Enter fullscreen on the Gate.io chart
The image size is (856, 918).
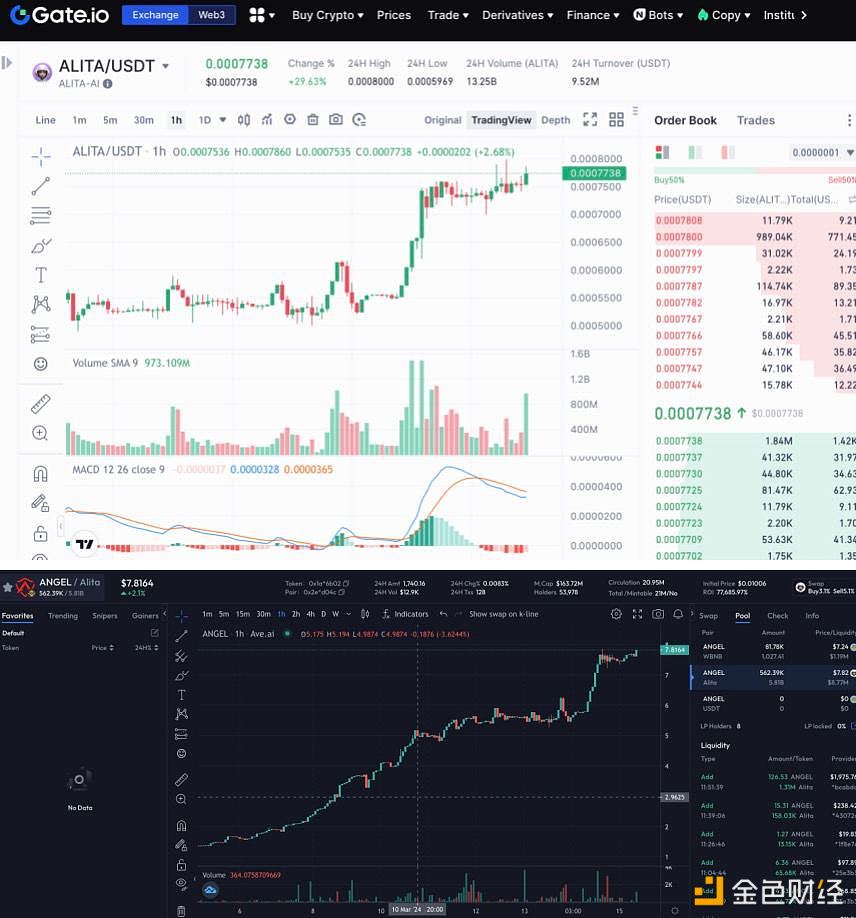click(x=590, y=119)
